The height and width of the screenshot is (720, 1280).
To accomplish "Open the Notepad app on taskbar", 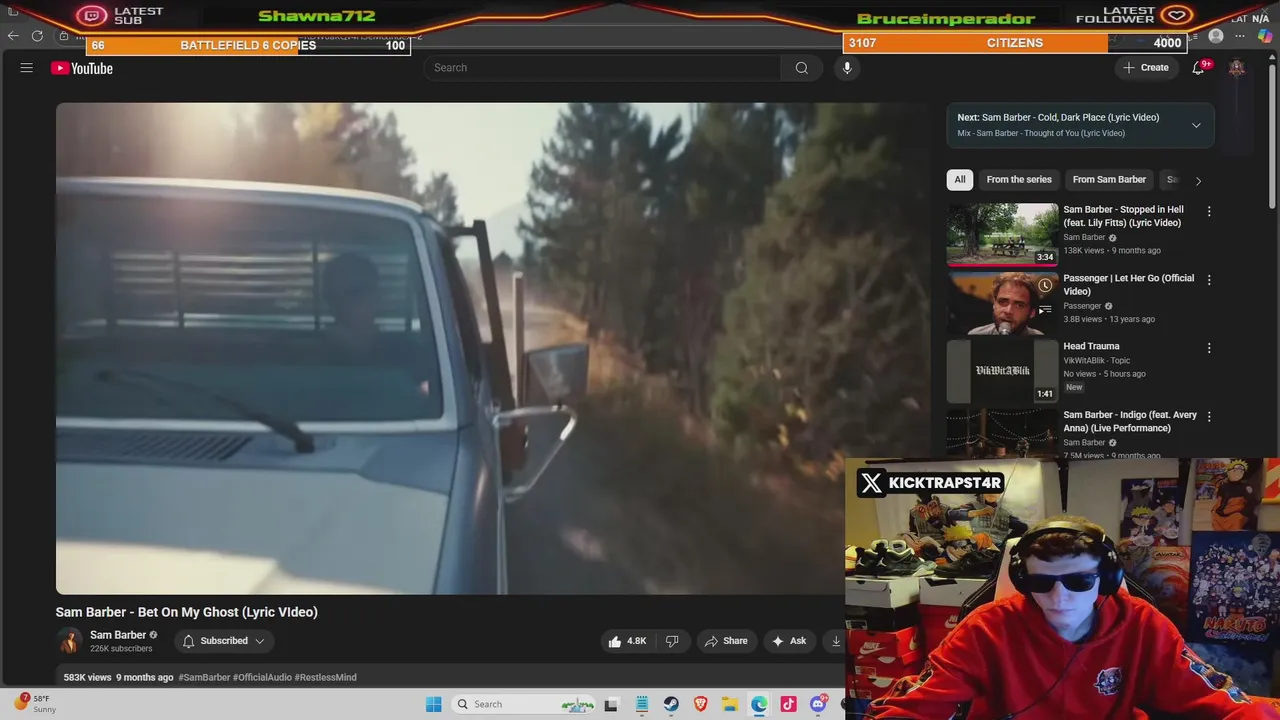I will point(641,704).
